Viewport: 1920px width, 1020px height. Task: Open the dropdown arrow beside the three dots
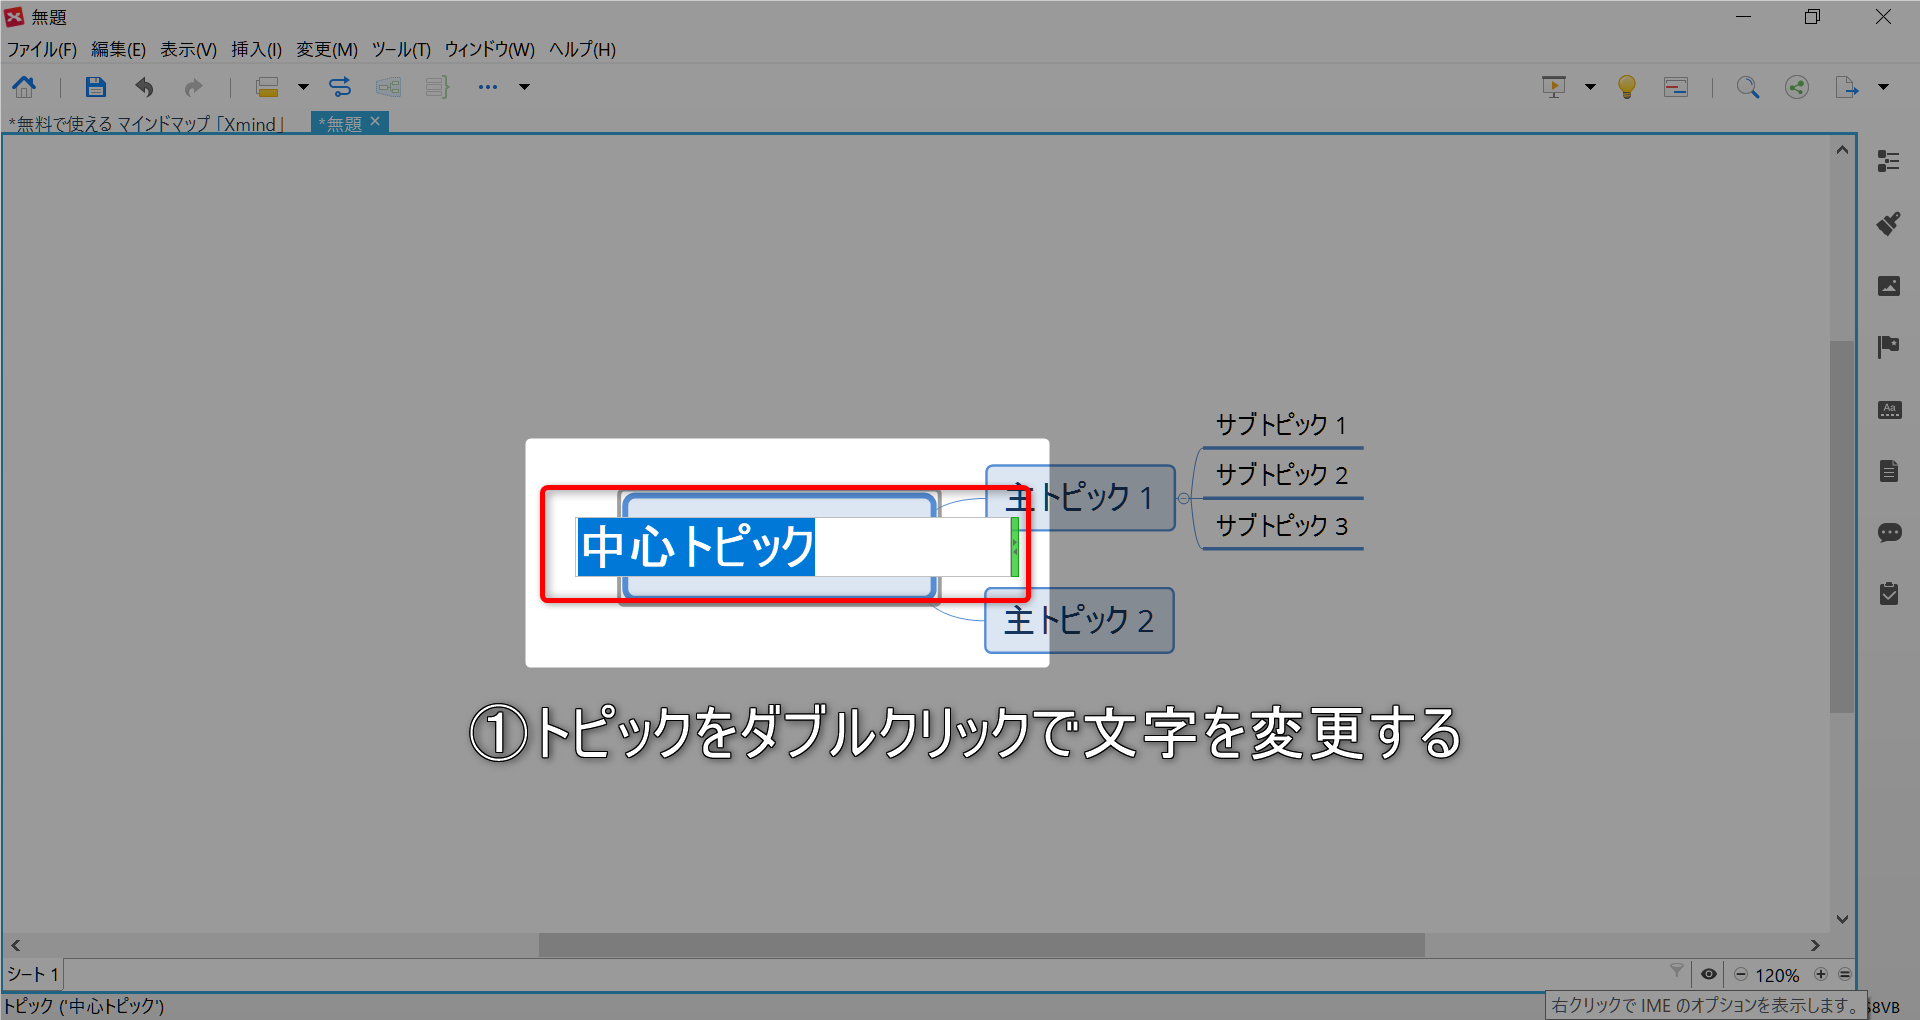[x=524, y=87]
